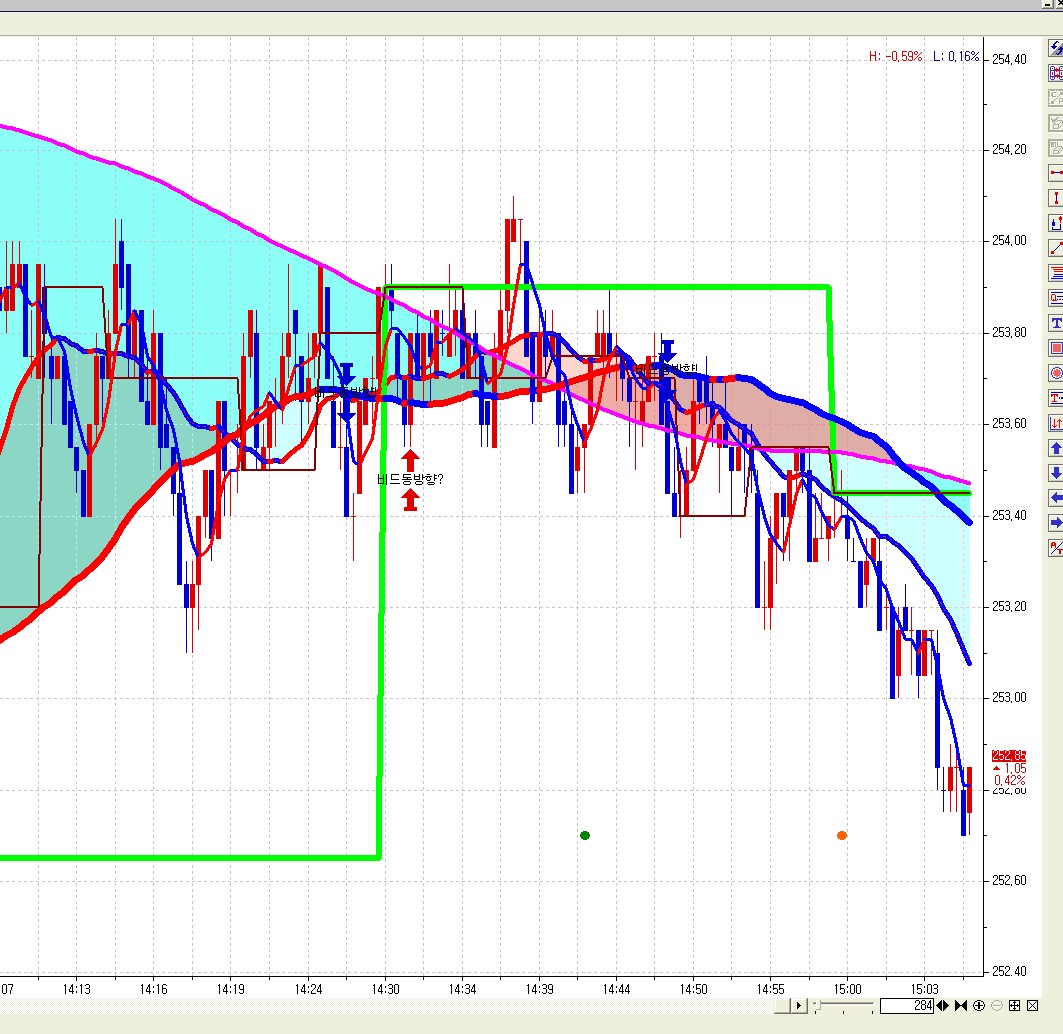Screen dimensions: 1063x1034
Task: Click the scroll-right arrow on the bottom scrollbar
Action: pyautogui.click(x=799, y=1006)
